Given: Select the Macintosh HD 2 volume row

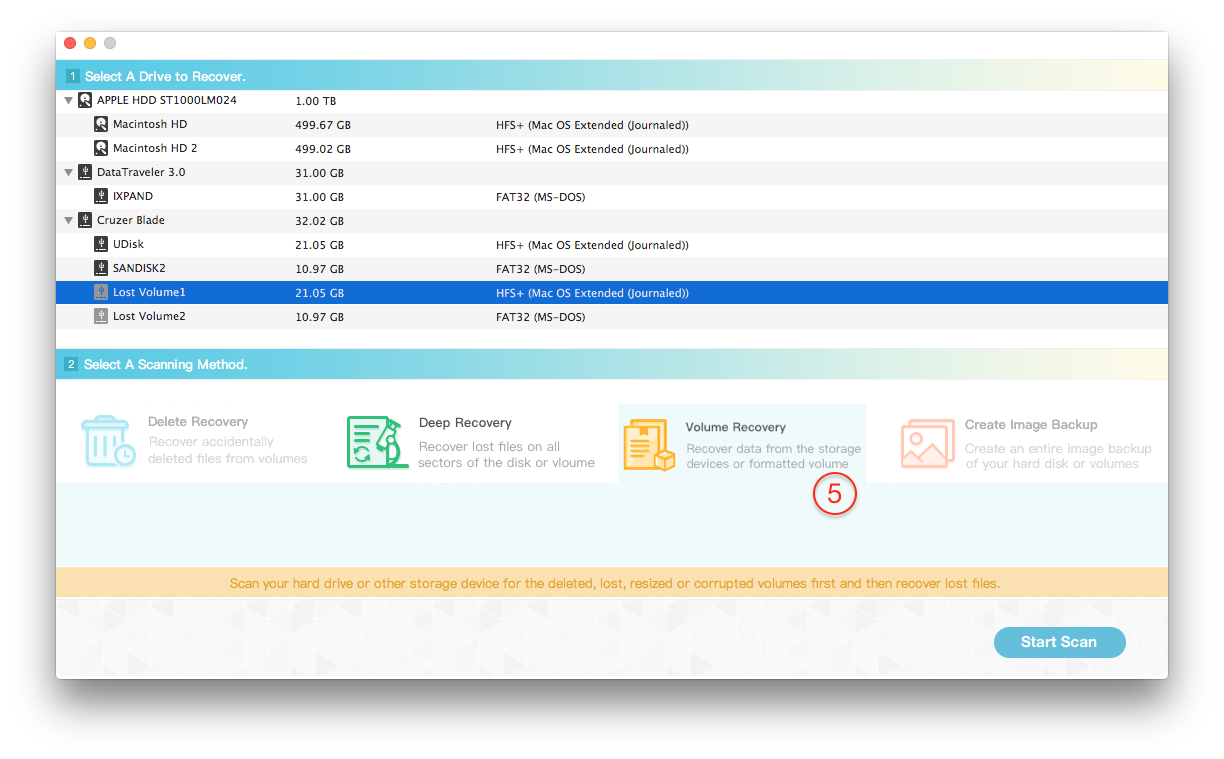Looking at the screenshot, I should [612, 148].
